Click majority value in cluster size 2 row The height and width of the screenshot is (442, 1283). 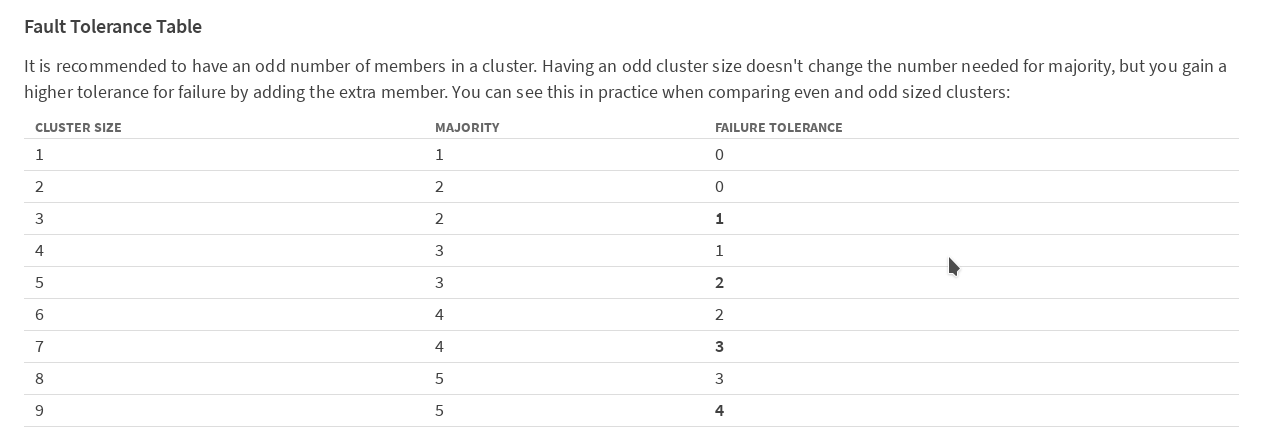tap(439, 187)
